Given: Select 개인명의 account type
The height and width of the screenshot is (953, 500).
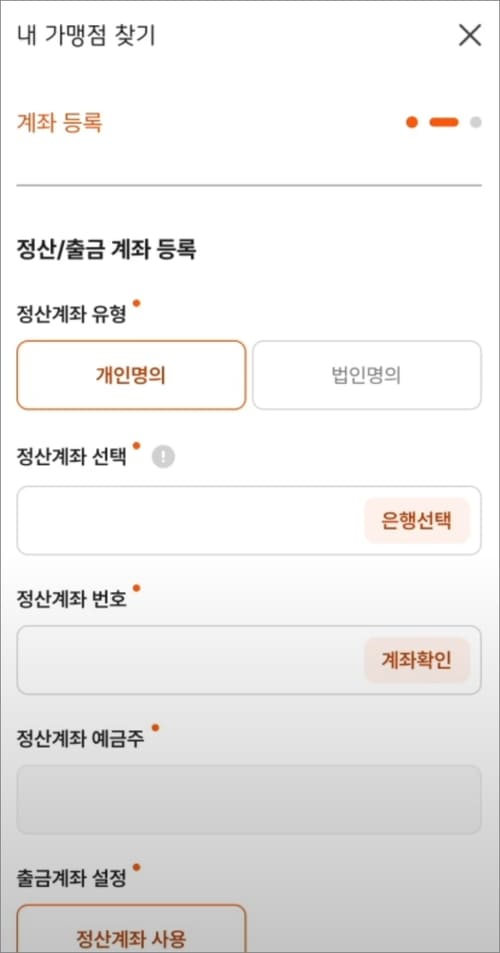Looking at the screenshot, I should [x=131, y=375].
